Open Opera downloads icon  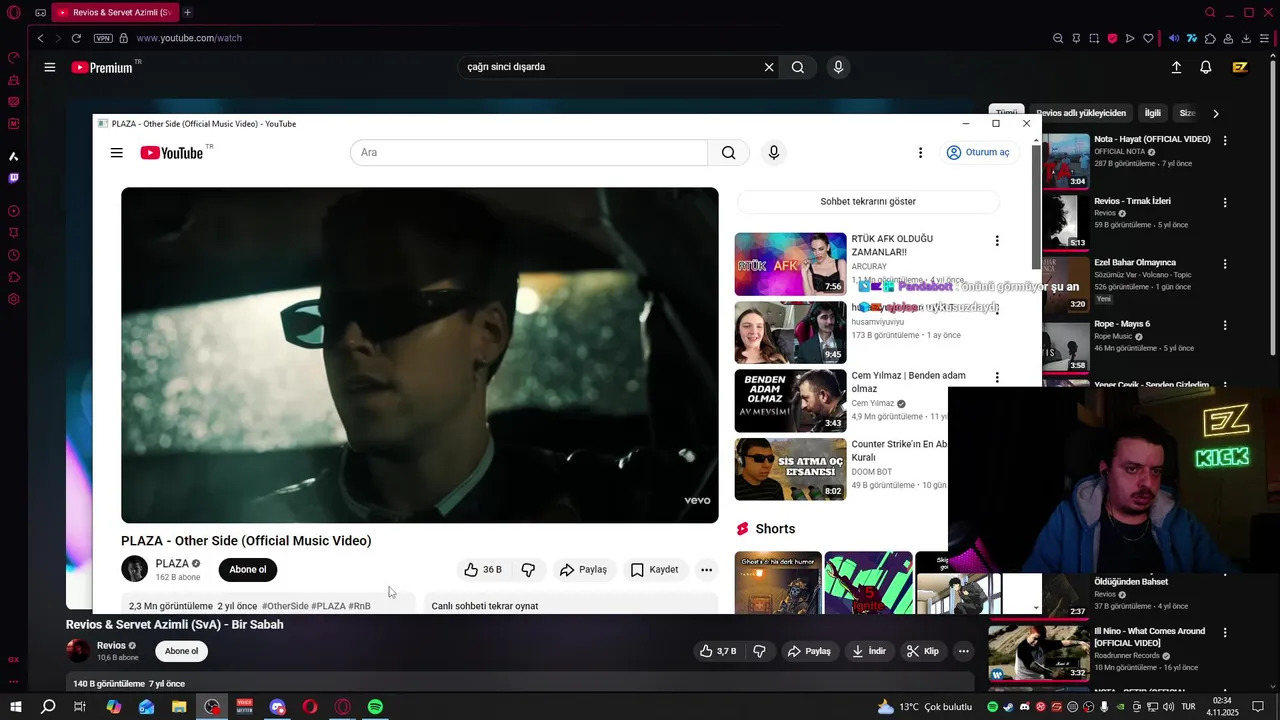pos(1246,38)
